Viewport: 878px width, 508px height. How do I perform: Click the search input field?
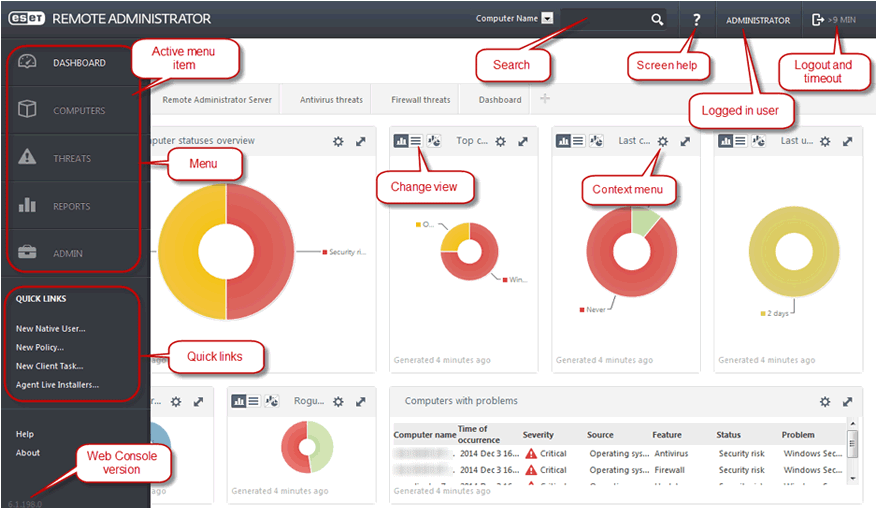tap(605, 19)
